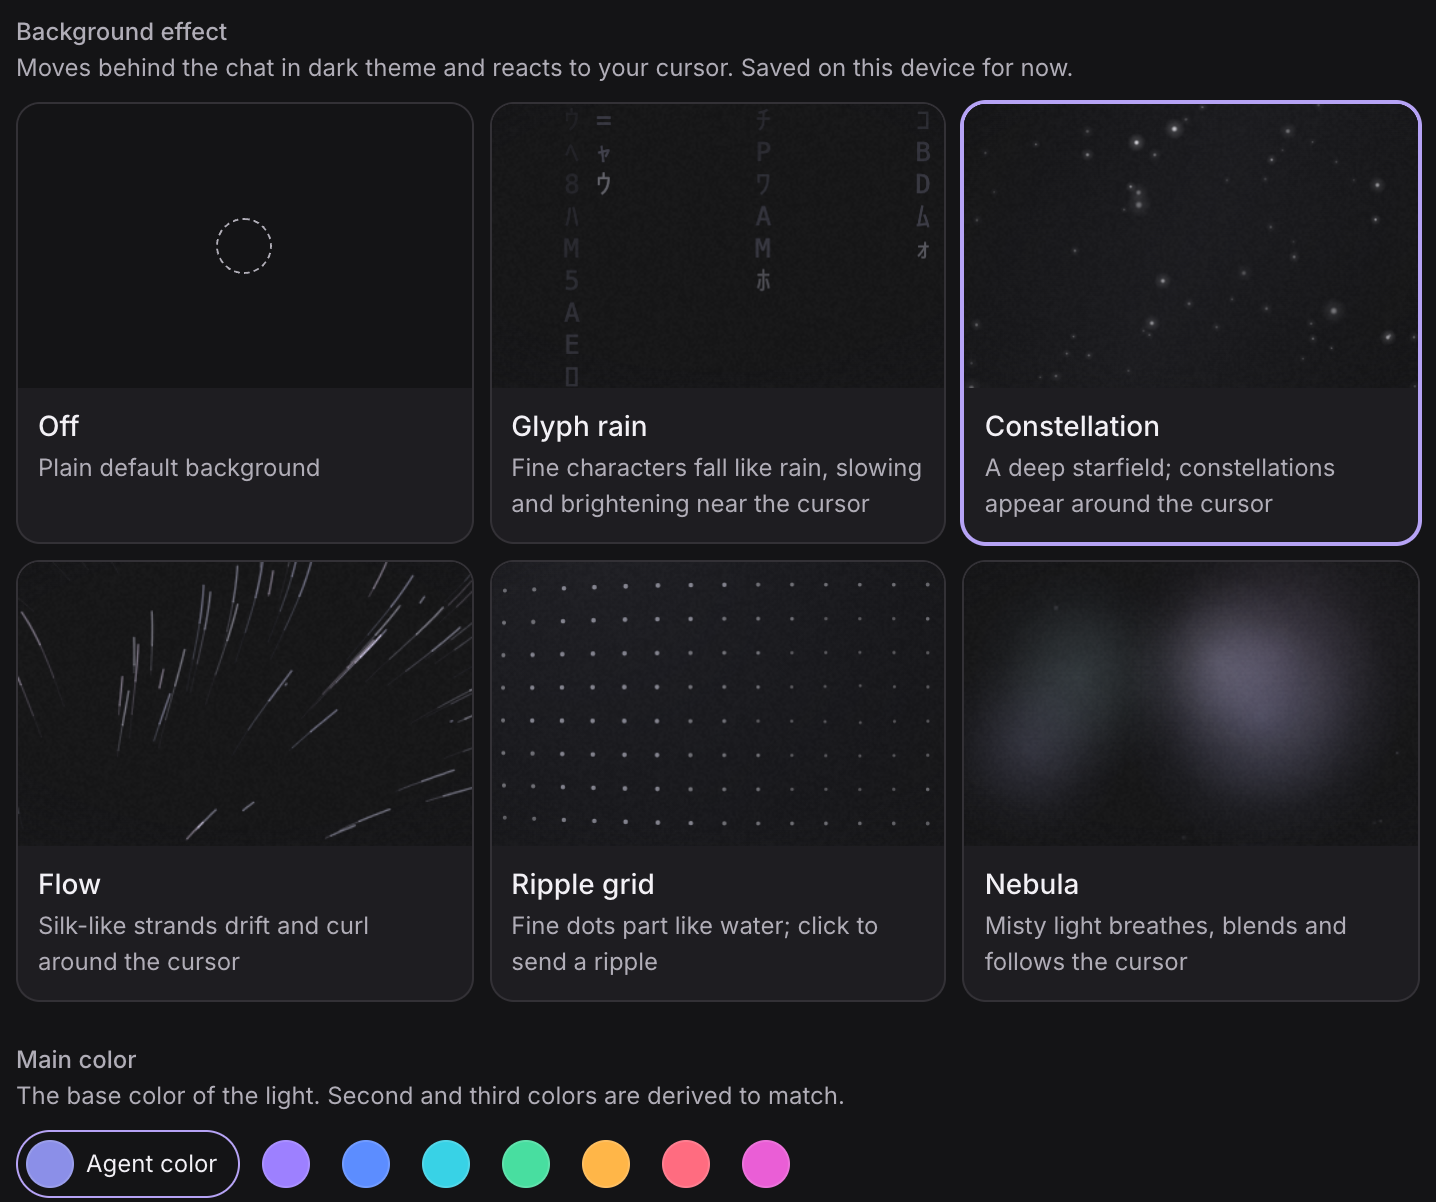Image resolution: width=1436 pixels, height=1202 pixels.
Task: Click the Constellation starfield preview thumbnail
Action: point(1191,246)
